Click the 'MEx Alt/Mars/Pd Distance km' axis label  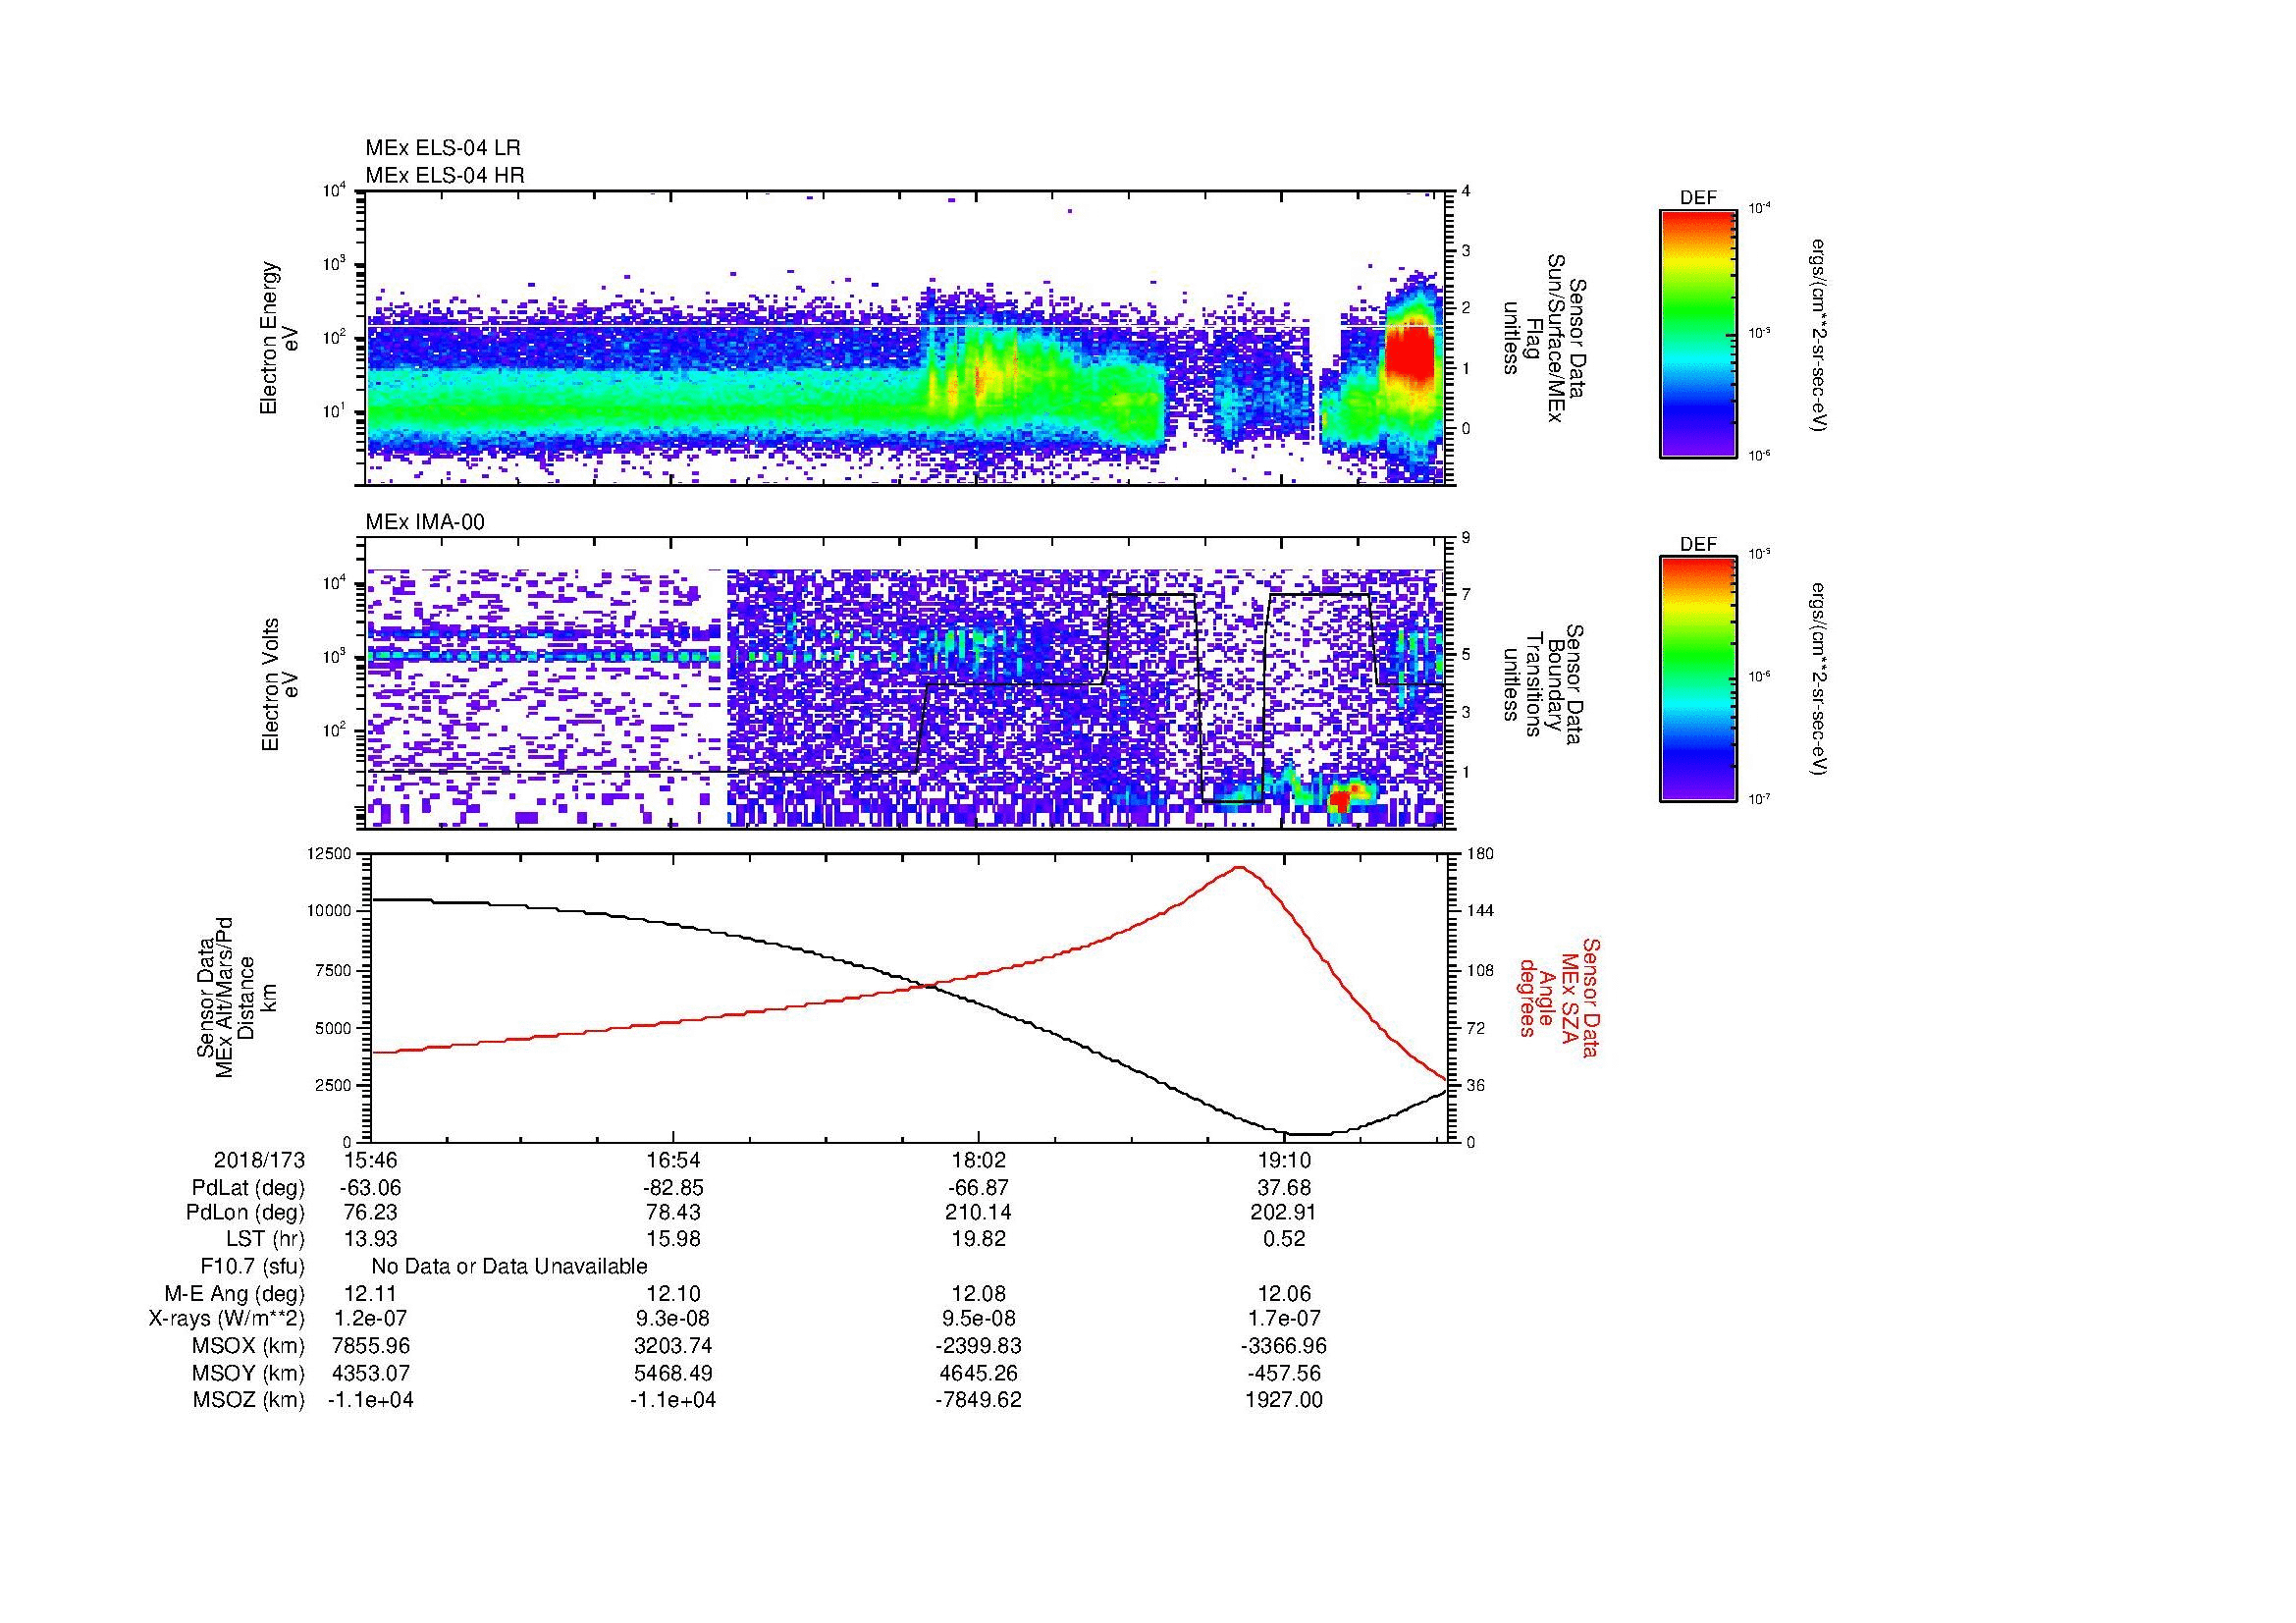[x=236, y=996]
